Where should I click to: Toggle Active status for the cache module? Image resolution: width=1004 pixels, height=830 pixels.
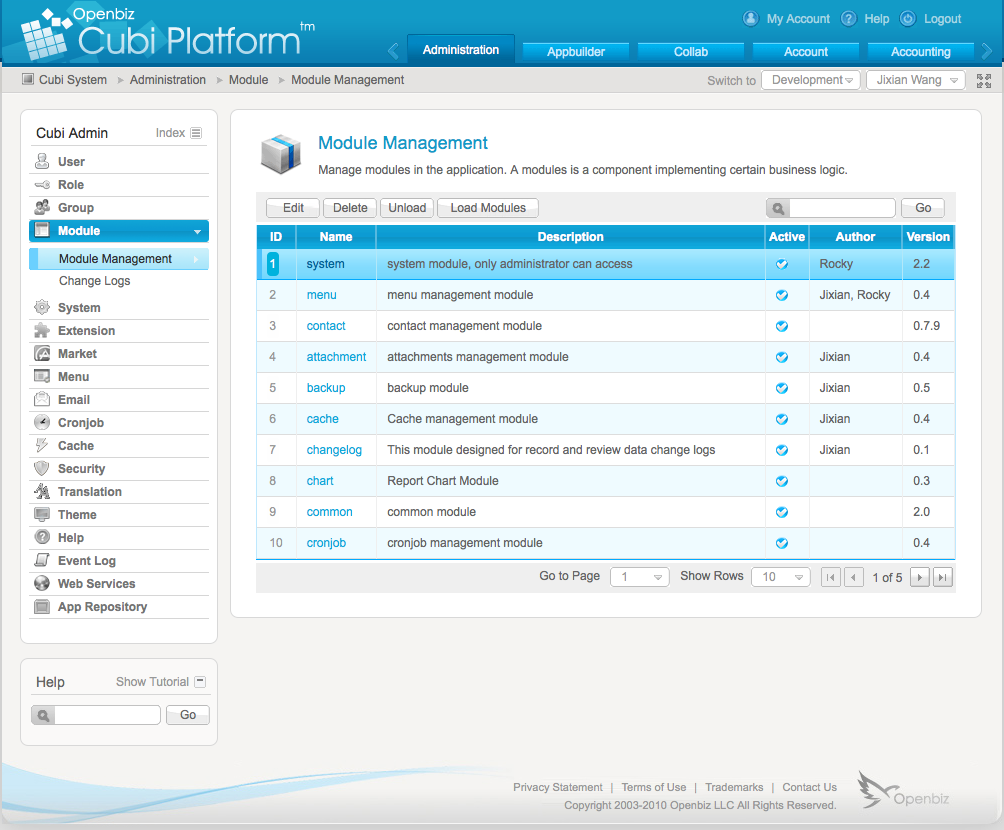(781, 418)
